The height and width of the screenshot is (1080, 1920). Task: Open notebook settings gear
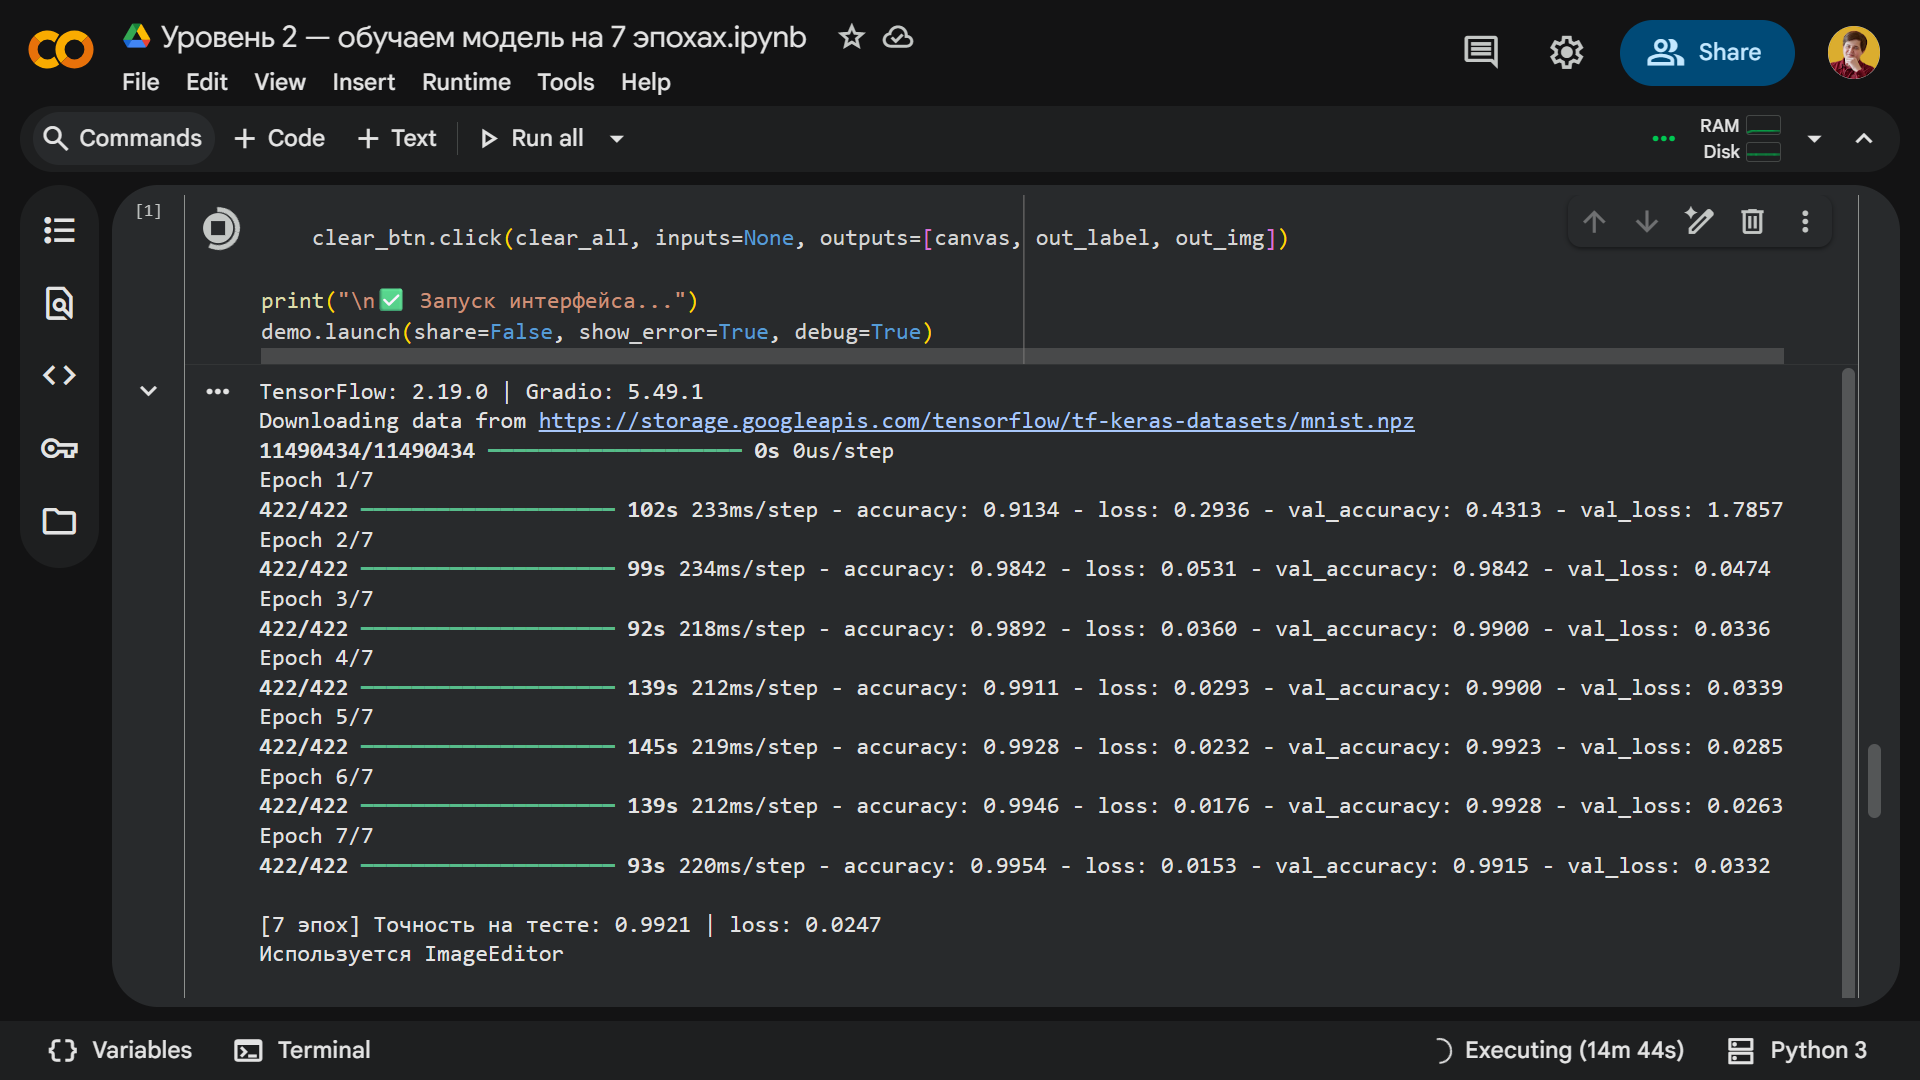(1566, 52)
